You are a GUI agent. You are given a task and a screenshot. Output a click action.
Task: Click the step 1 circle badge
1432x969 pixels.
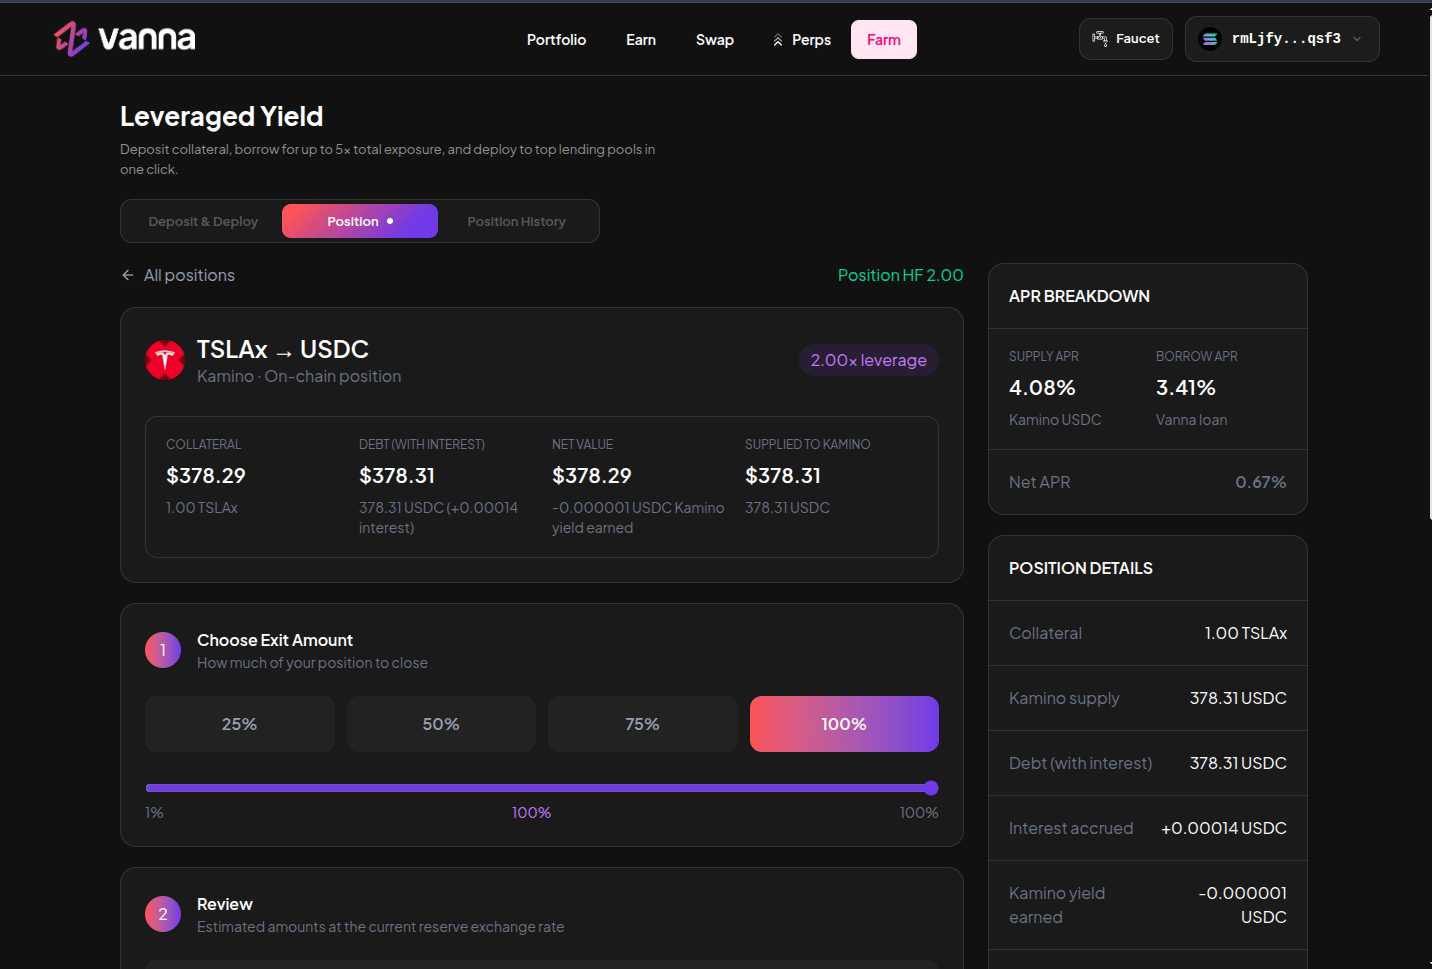coord(163,650)
